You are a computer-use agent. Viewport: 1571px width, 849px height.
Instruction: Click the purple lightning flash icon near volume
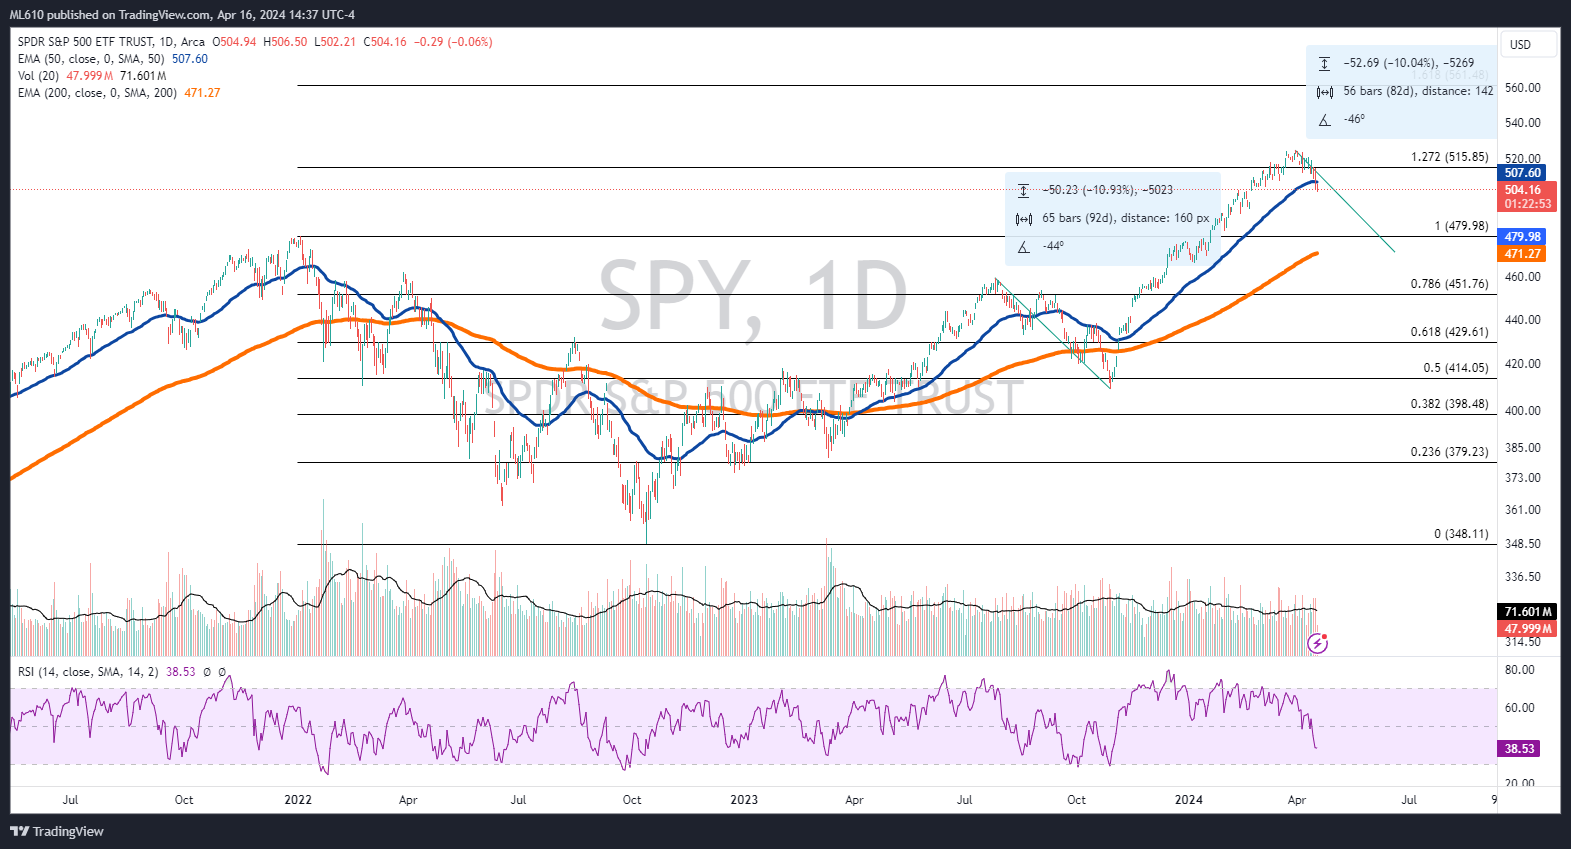1318,644
